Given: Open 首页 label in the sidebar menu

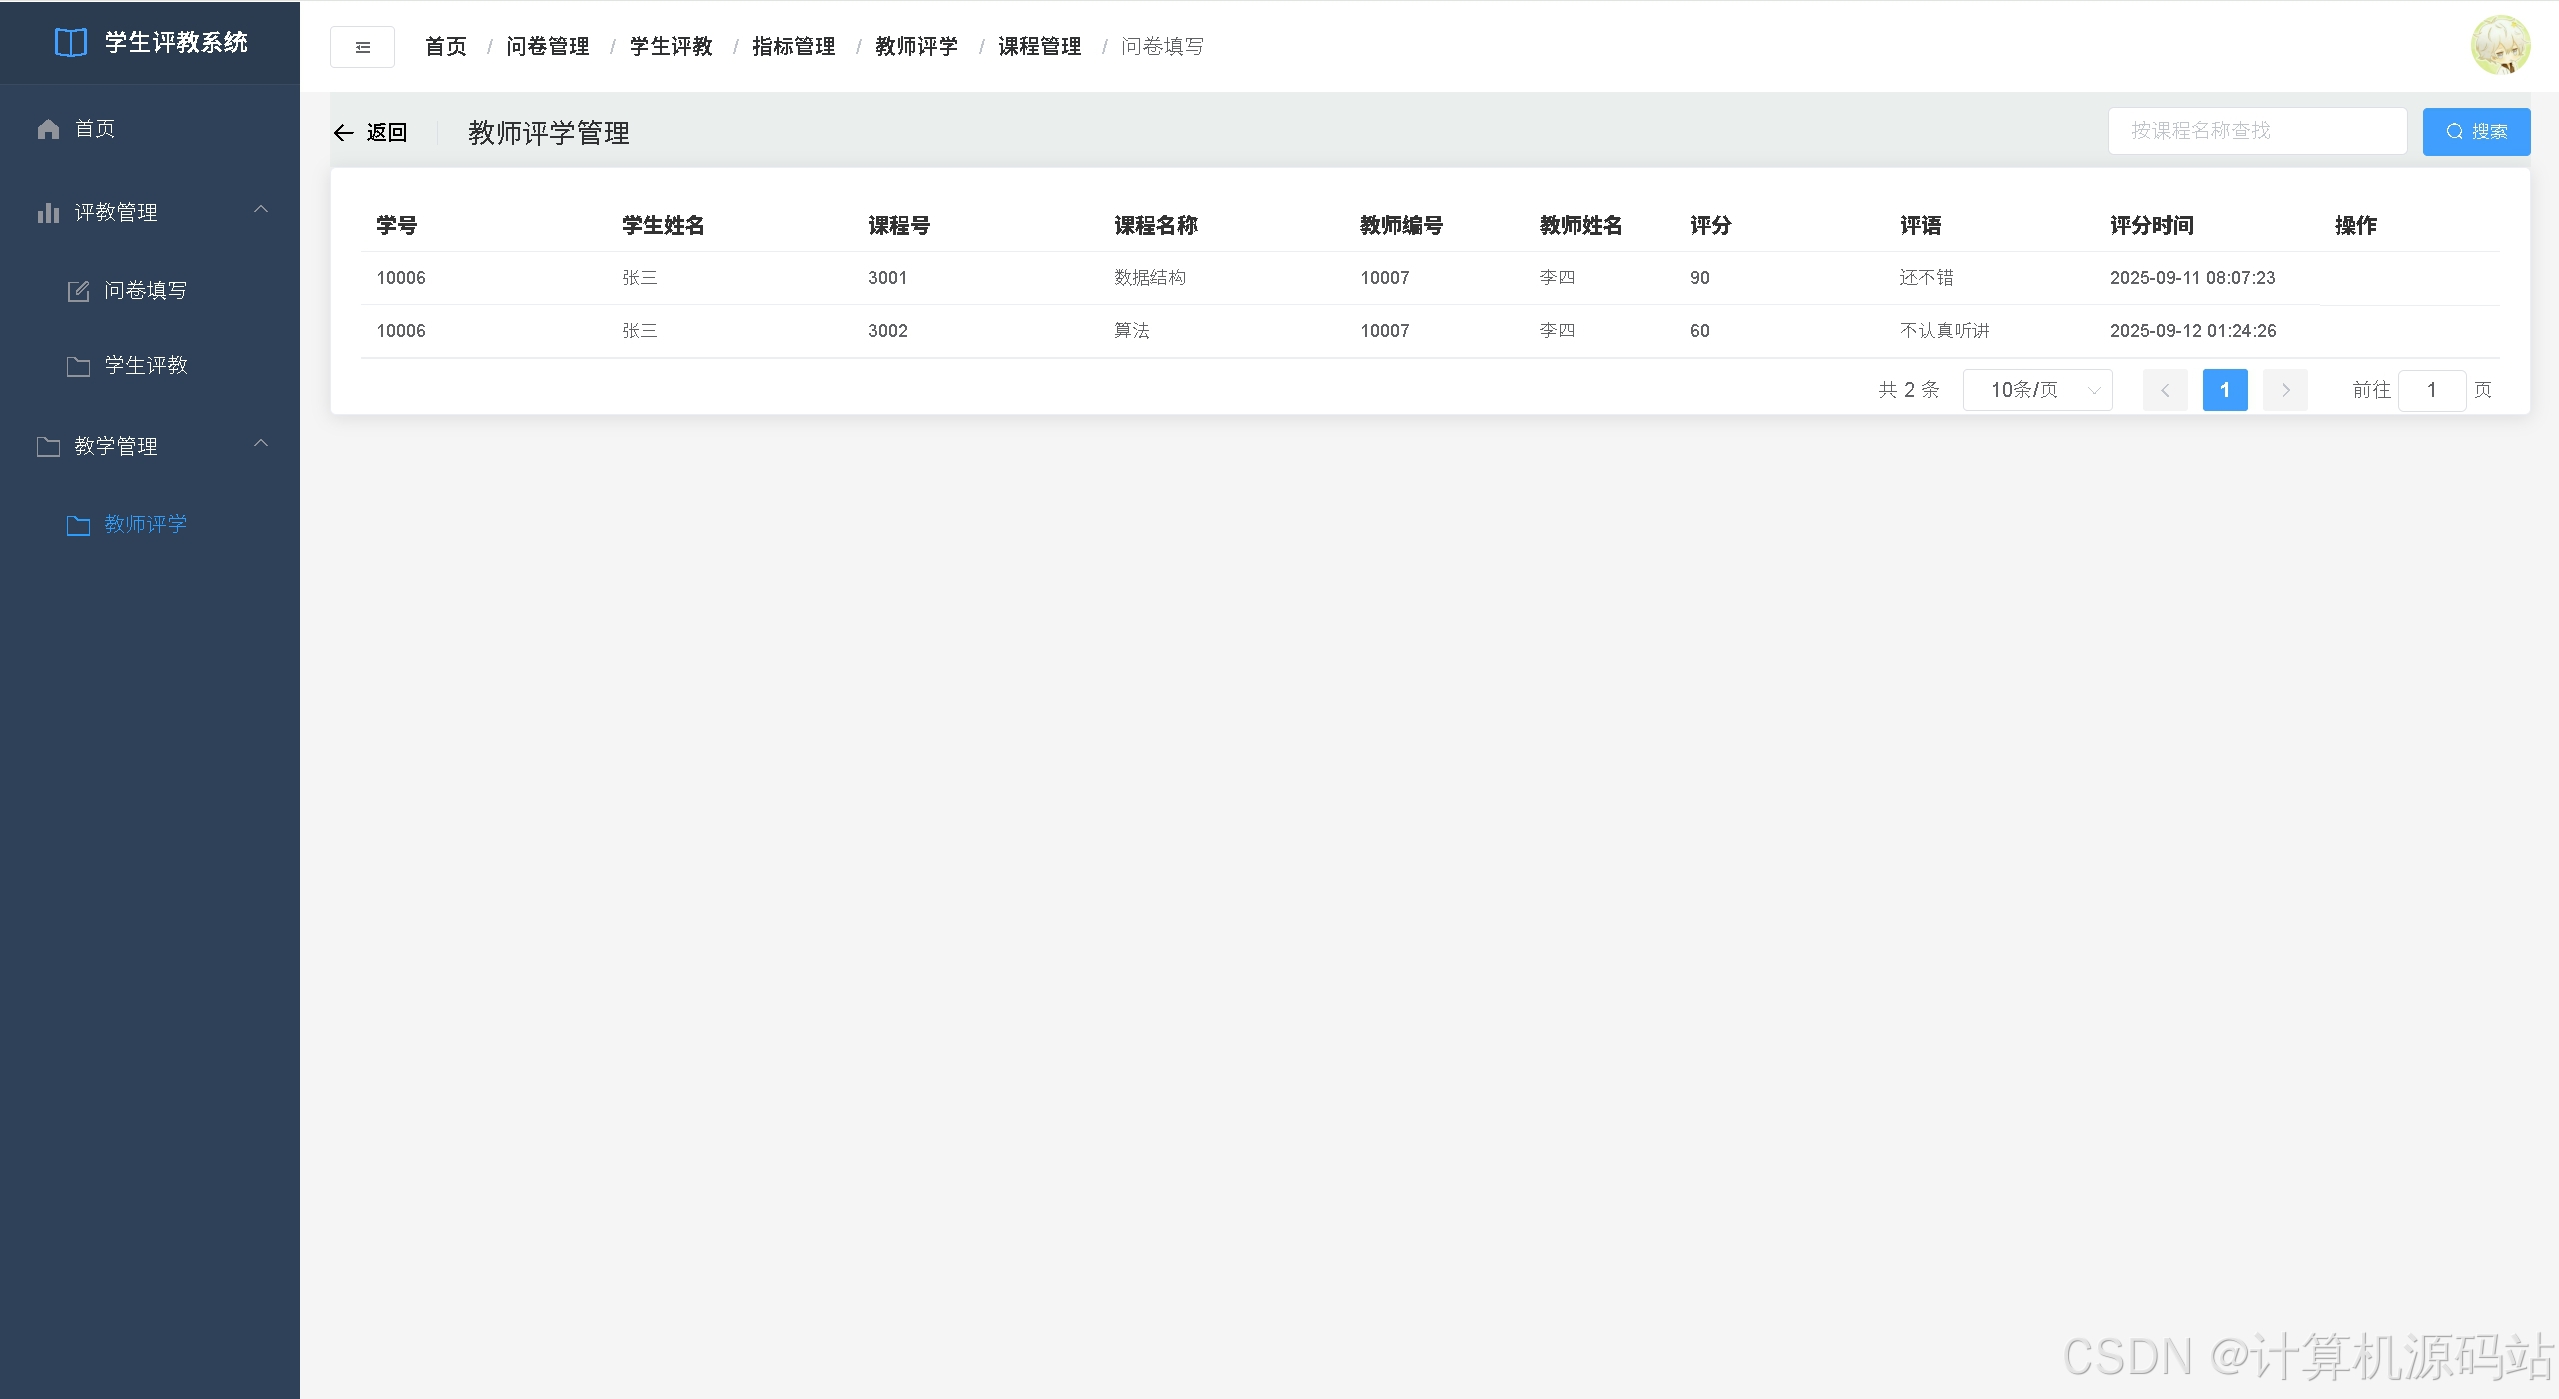Looking at the screenshot, I should click(x=95, y=129).
